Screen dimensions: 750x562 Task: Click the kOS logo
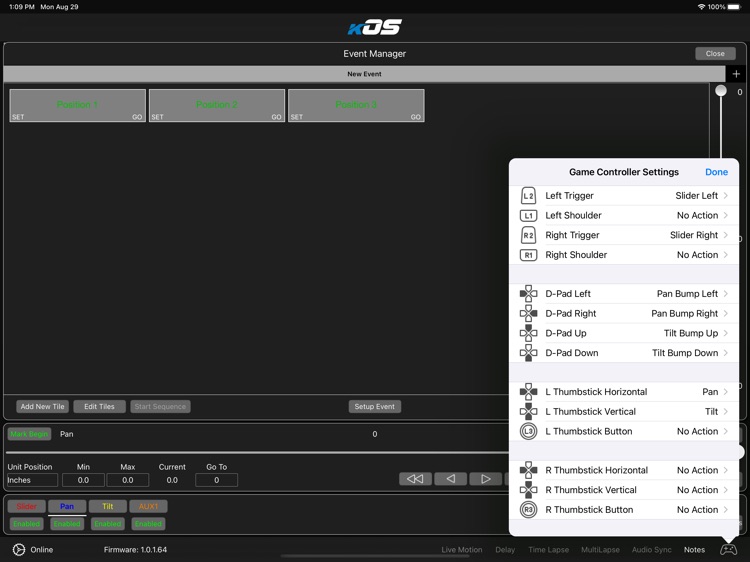[375, 27]
